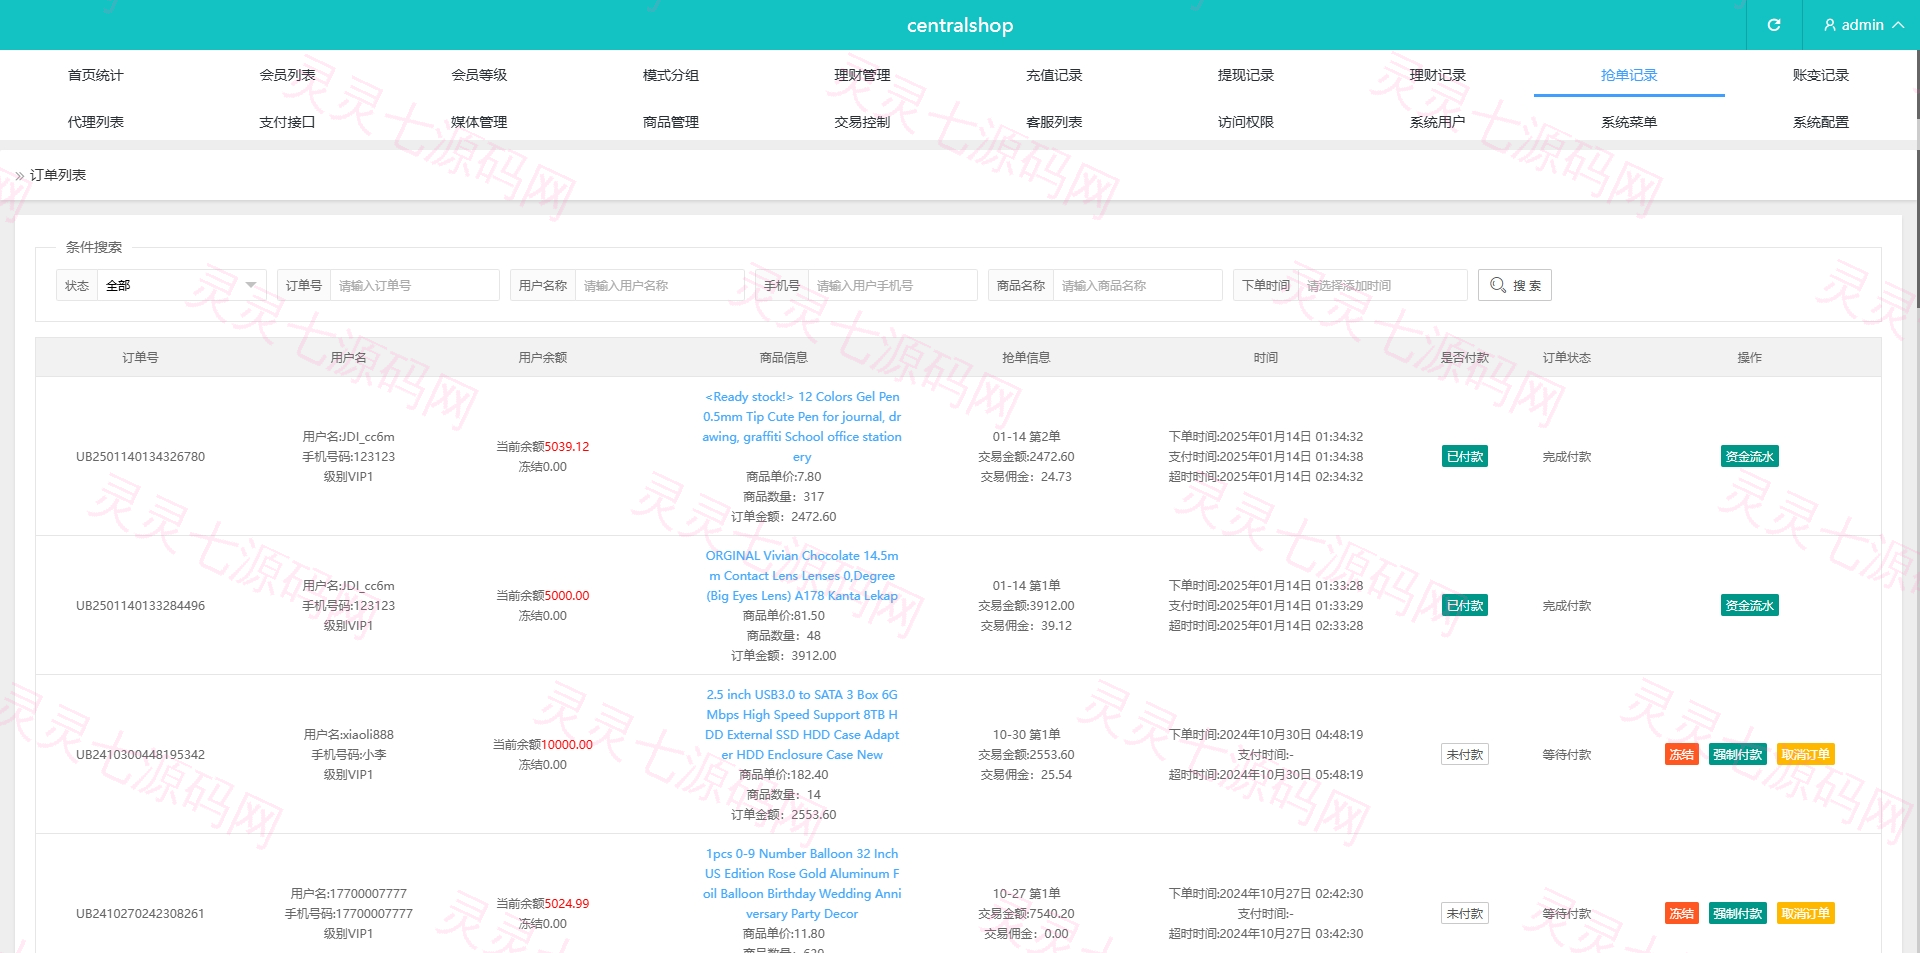Screen dimensions: 1920x953
Task: Click the 搜索 search button
Action: [x=1515, y=285]
